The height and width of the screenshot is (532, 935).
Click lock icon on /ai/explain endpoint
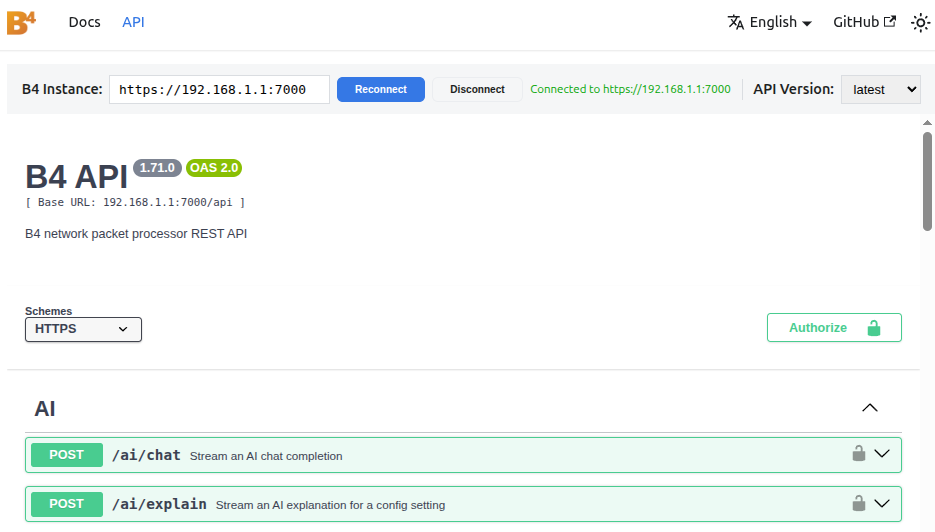(859, 503)
